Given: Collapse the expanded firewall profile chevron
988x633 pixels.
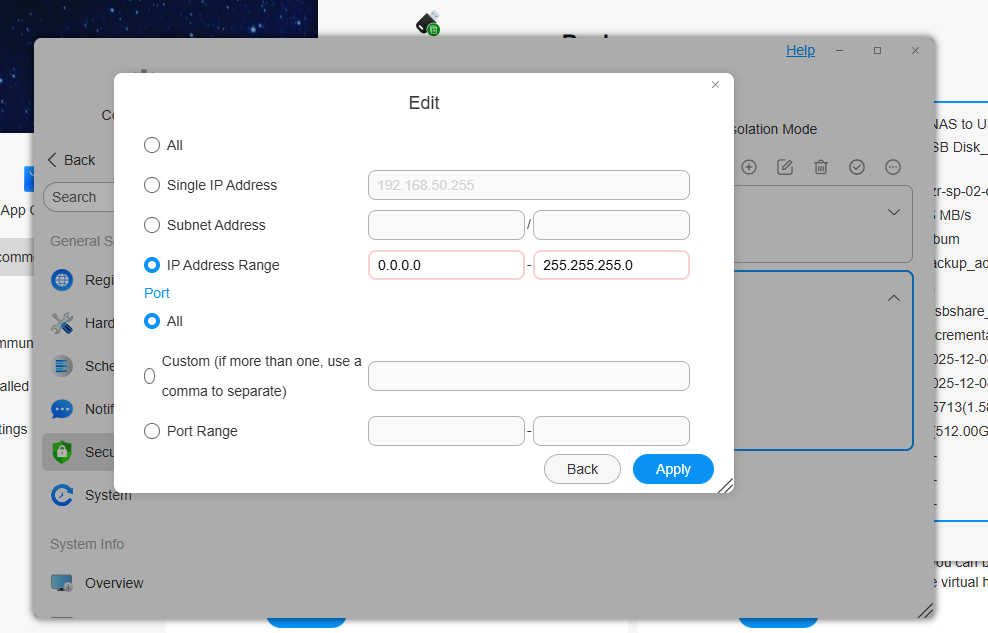Looking at the screenshot, I should tap(893, 298).
